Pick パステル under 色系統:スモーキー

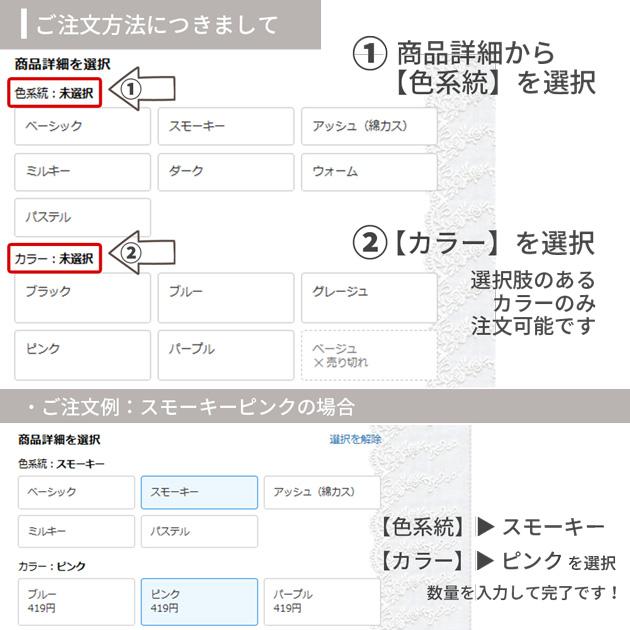click(199, 531)
